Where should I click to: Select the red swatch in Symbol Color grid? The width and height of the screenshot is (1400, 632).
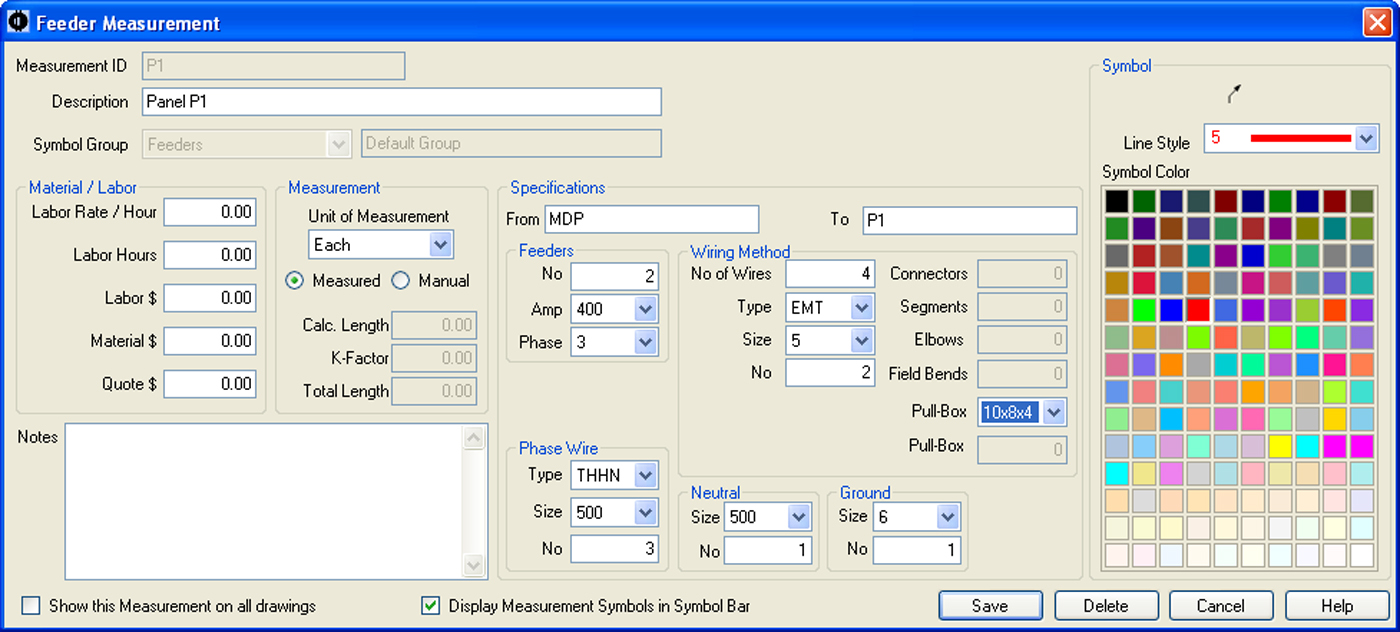coord(1198,309)
